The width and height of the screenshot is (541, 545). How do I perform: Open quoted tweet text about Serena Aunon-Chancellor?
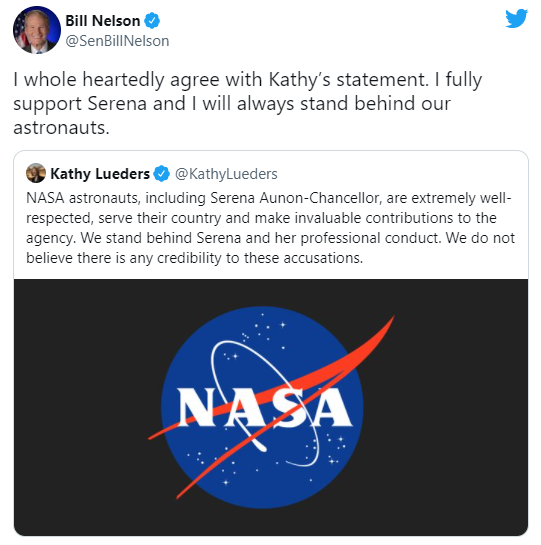click(270, 228)
